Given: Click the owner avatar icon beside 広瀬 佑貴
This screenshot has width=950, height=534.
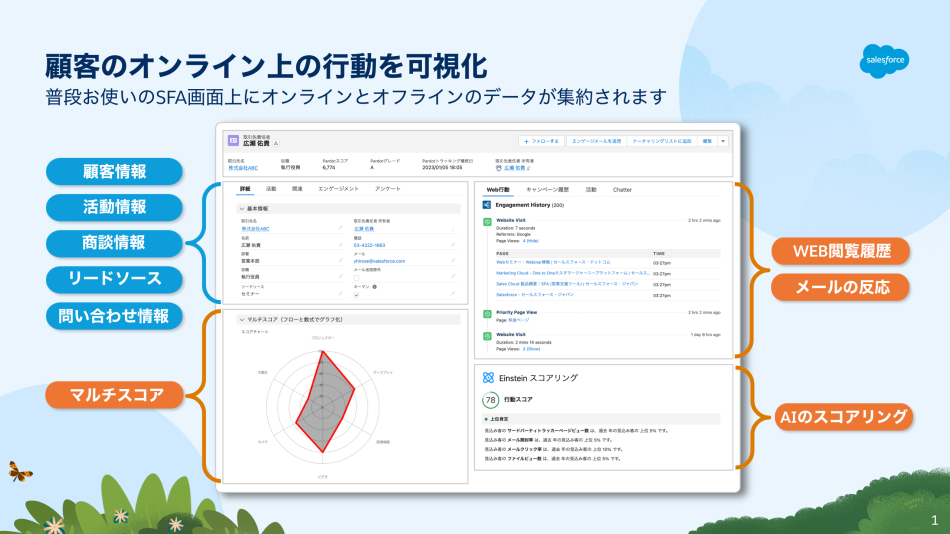Looking at the screenshot, I should coord(498,169).
